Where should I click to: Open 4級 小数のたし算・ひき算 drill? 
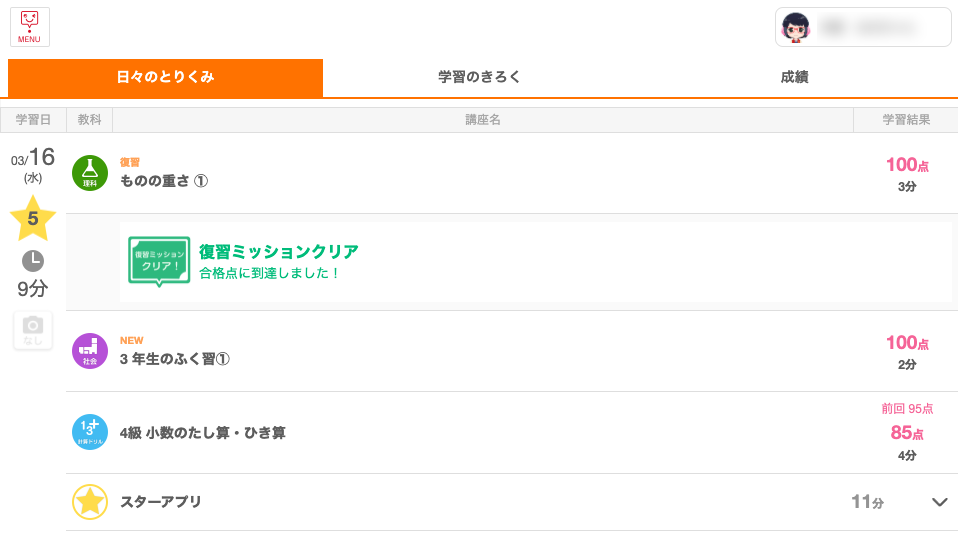[x=203, y=433]
